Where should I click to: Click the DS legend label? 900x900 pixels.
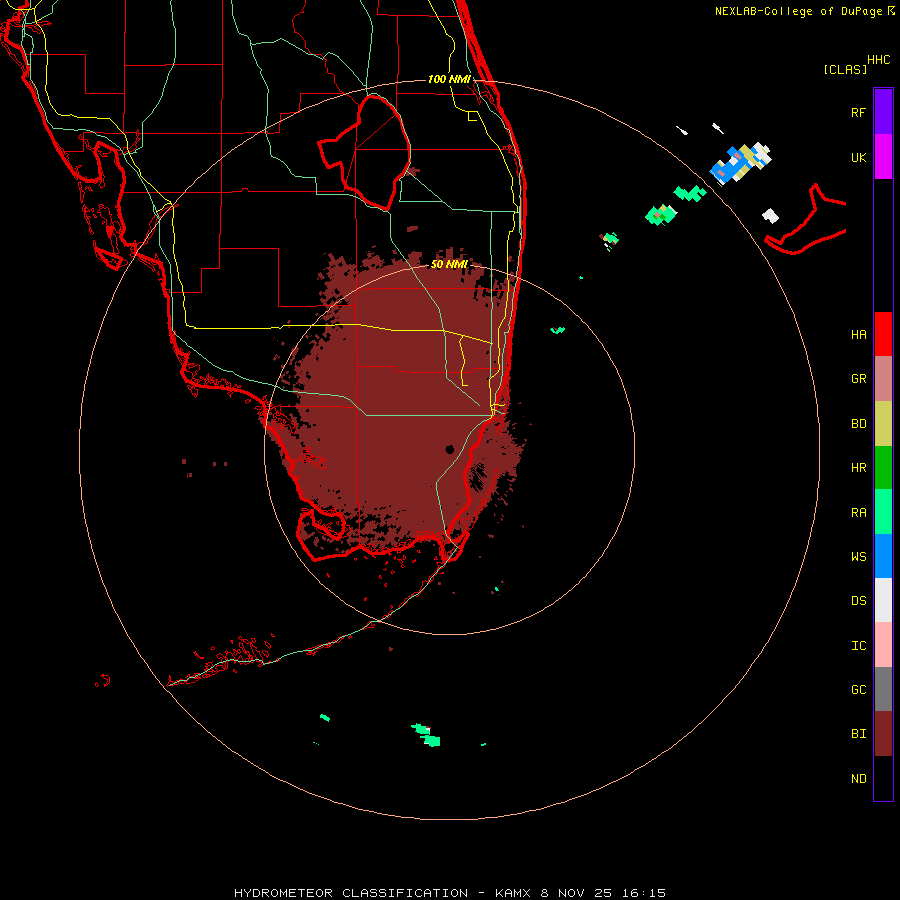pos(858,601)
